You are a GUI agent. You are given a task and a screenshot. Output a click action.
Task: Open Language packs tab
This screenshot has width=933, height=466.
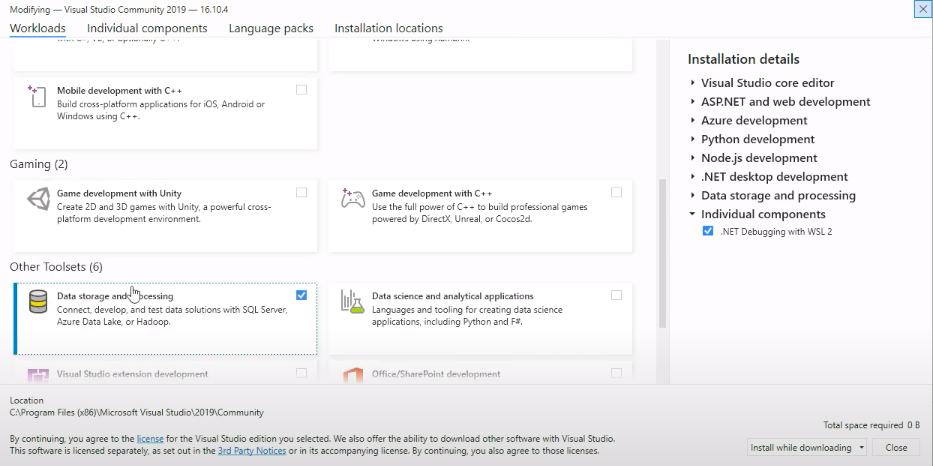click(x=271, y=28)
